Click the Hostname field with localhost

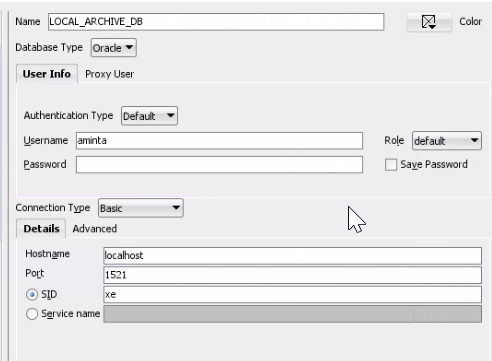pos(292,256)
